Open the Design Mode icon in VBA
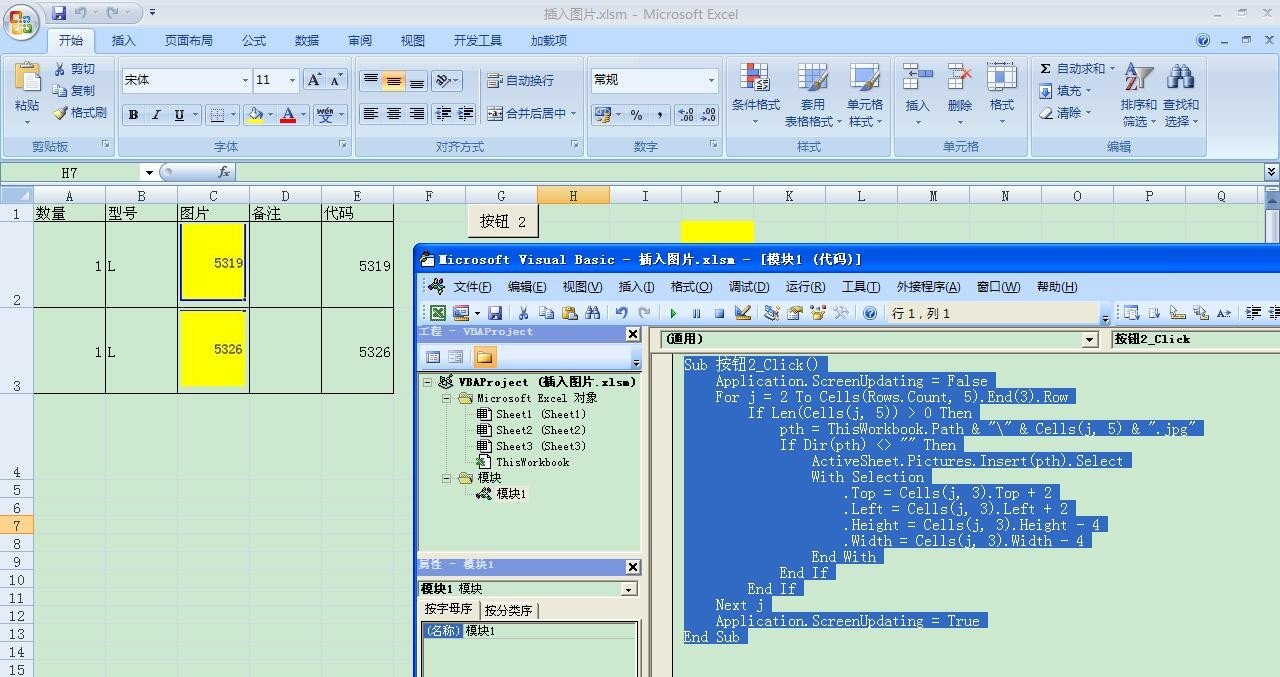Image resolution: width=1280 pixels, height=677 pixels. (x=743, y=312)
